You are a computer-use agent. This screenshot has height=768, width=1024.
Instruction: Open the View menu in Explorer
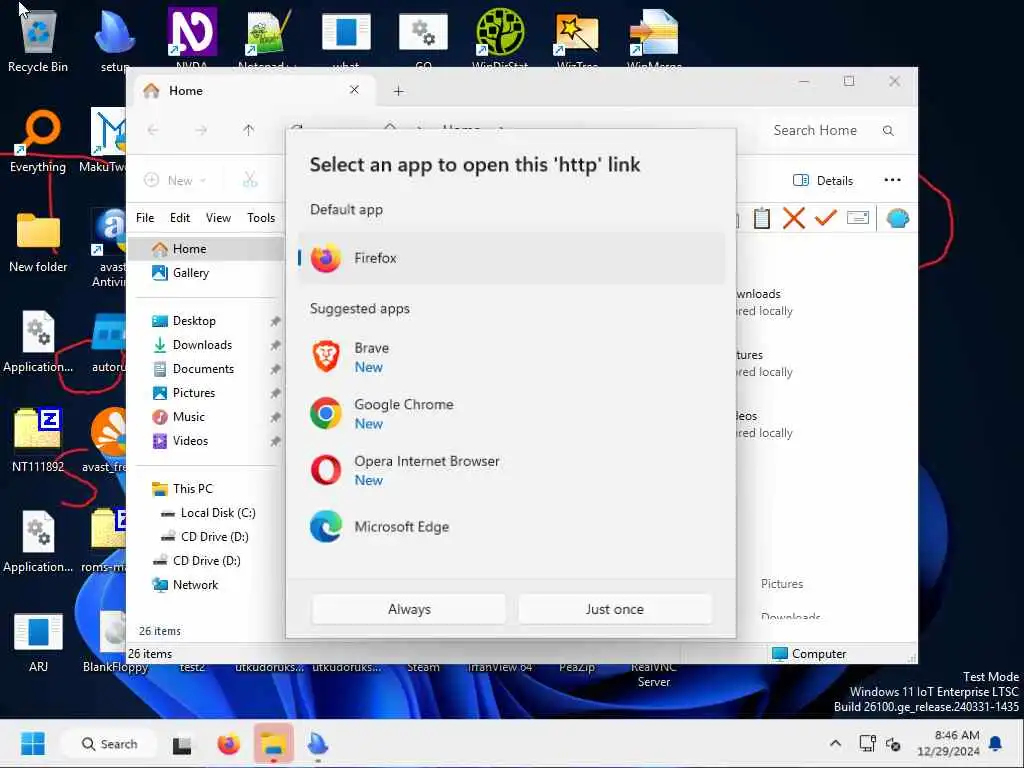point(218,218)
